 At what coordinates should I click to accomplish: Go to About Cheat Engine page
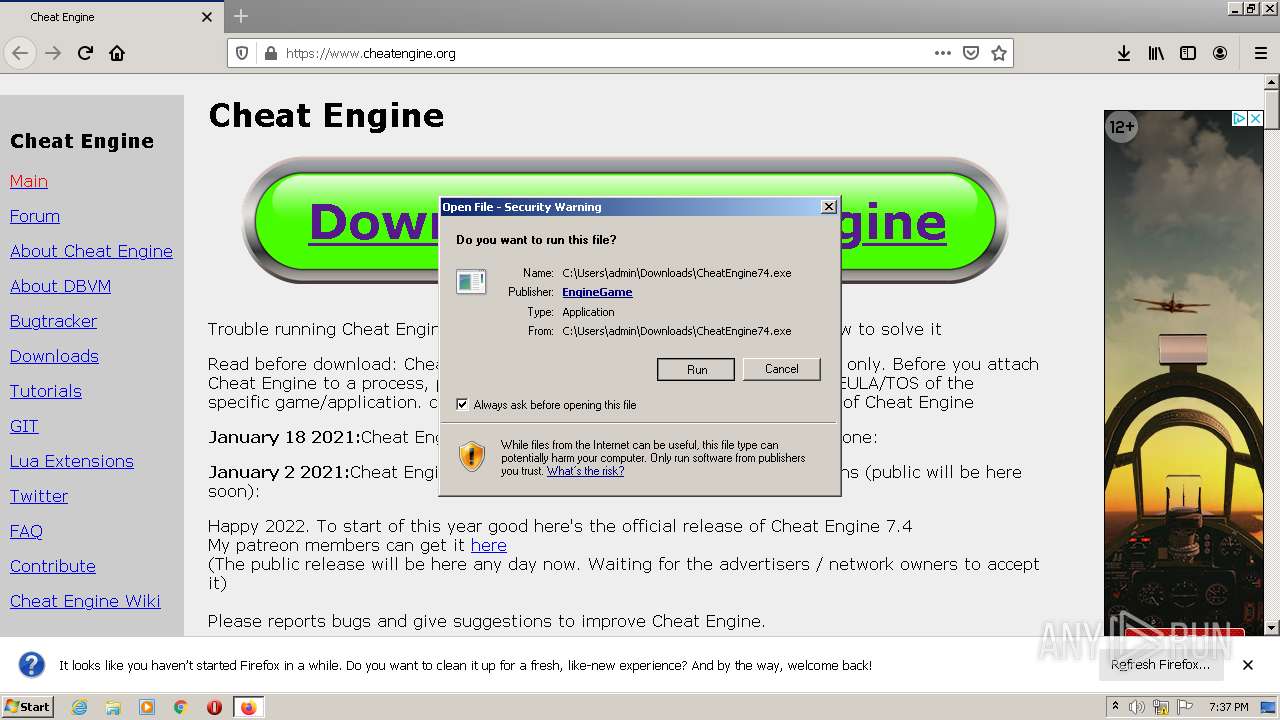tap(91, 251)
